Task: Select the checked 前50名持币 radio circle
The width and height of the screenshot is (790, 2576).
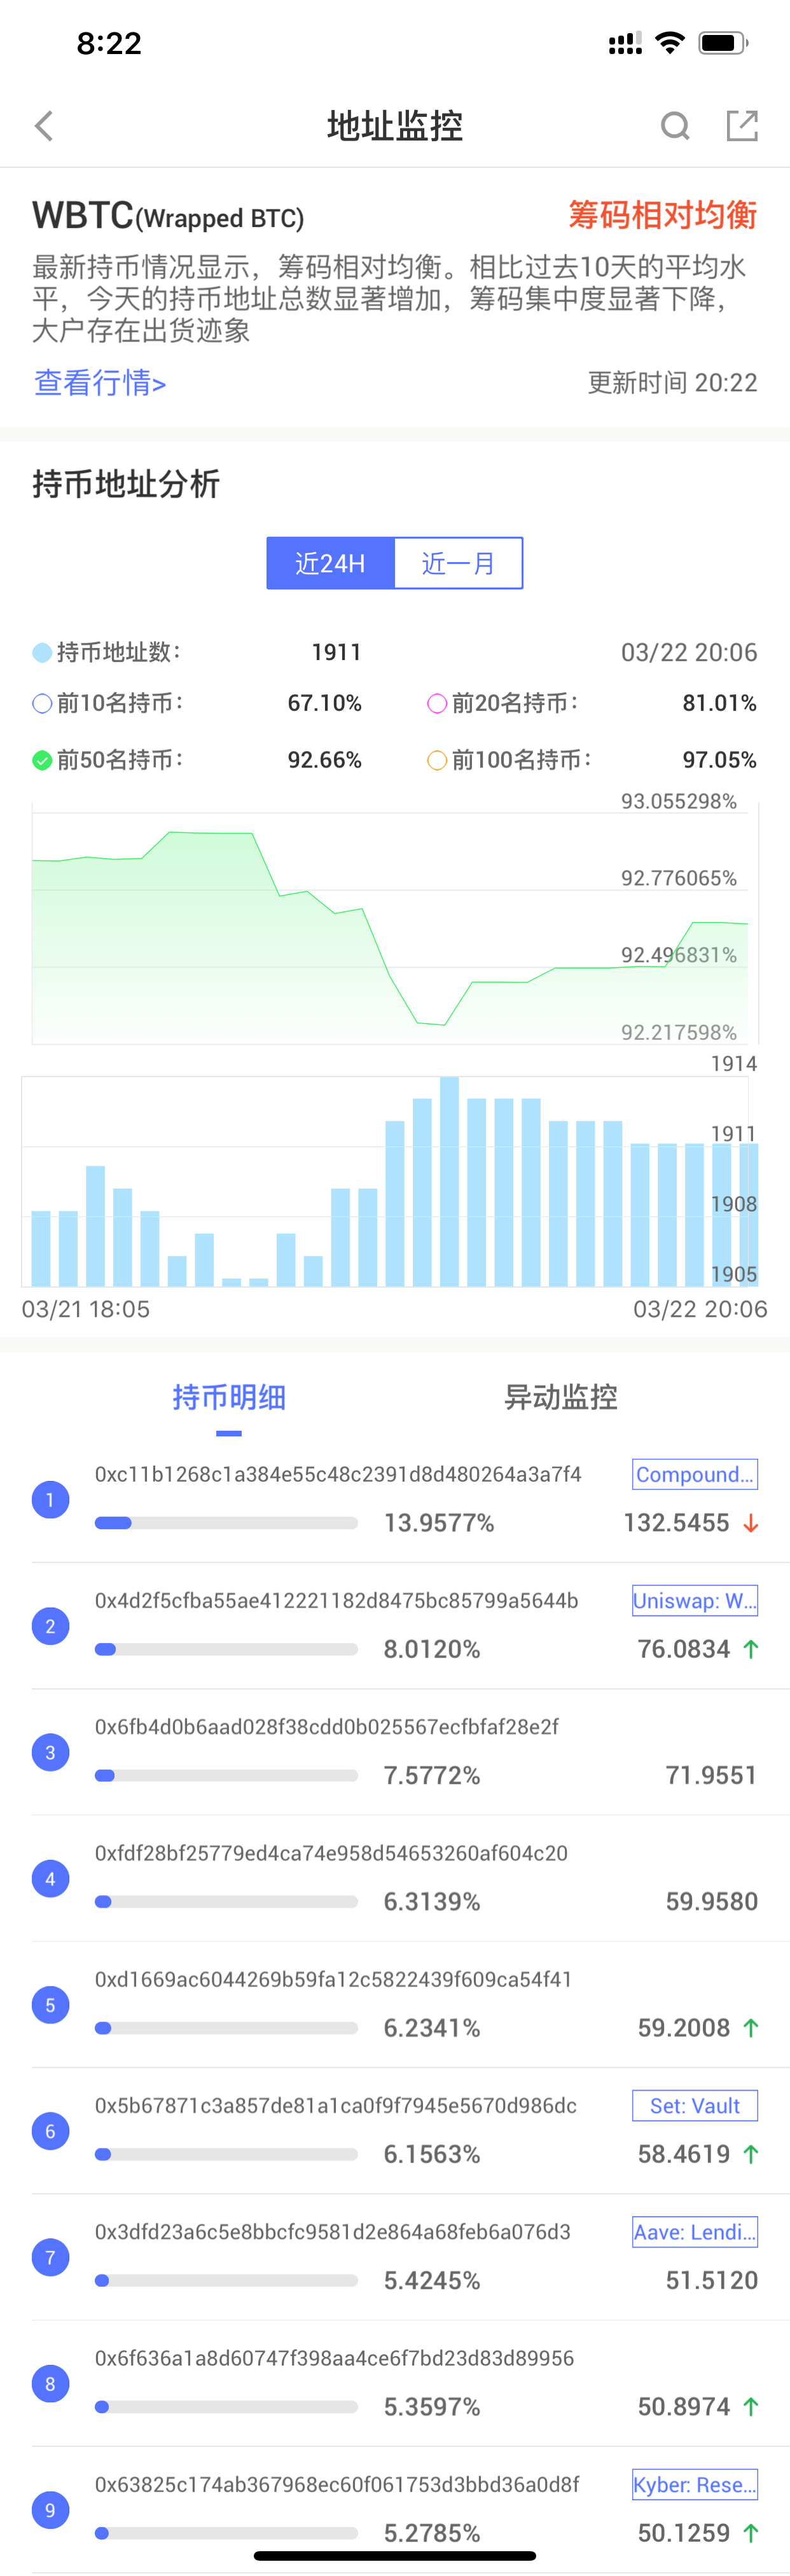Action: pos(42,761)
